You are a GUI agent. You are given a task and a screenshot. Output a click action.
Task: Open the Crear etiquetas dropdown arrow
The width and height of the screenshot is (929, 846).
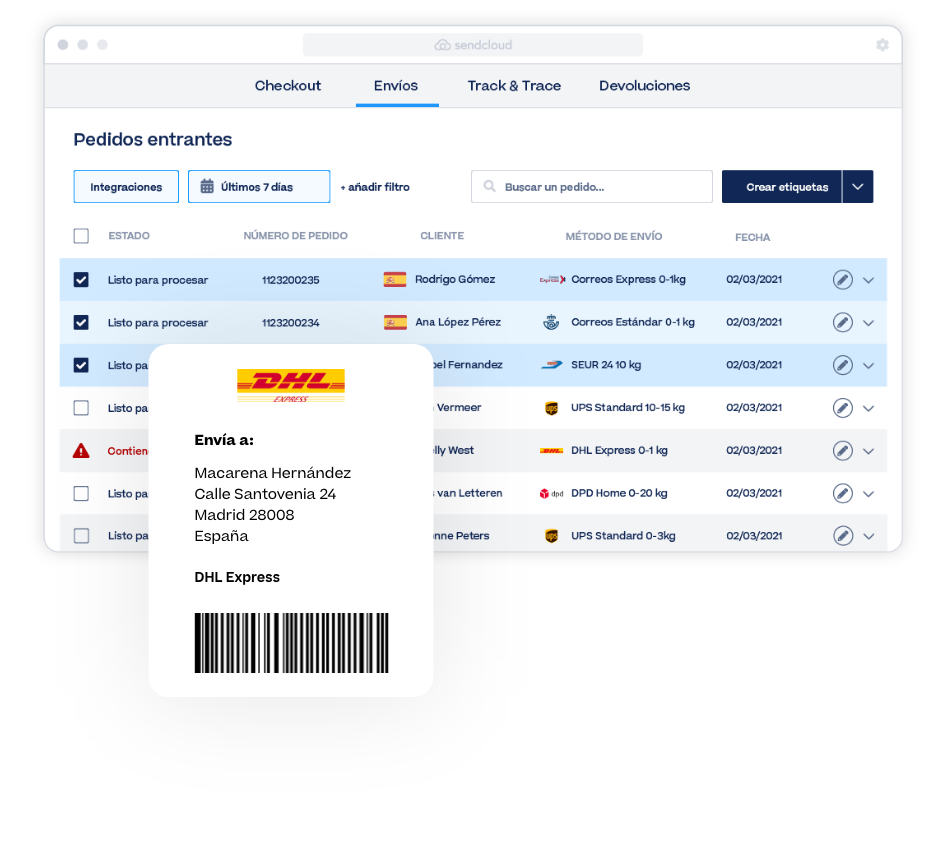(857, 187)
